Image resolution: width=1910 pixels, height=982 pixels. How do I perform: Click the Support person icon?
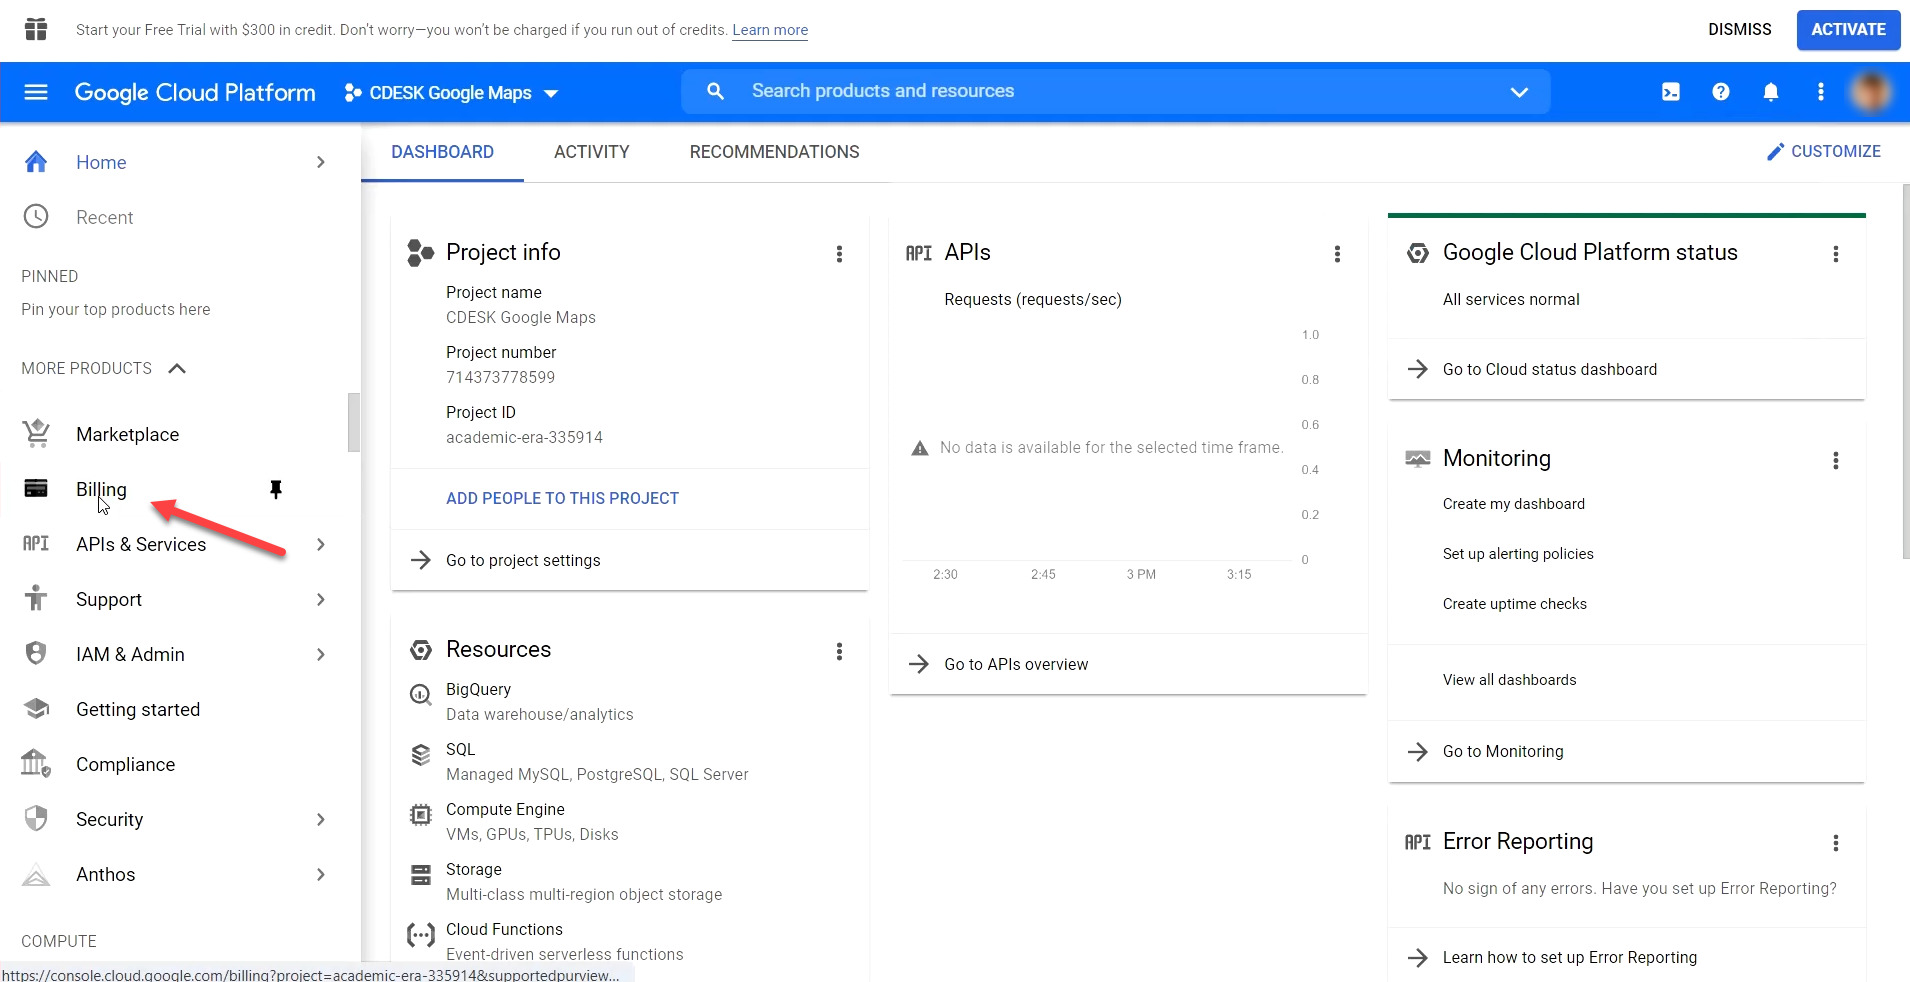pos(36,598)
